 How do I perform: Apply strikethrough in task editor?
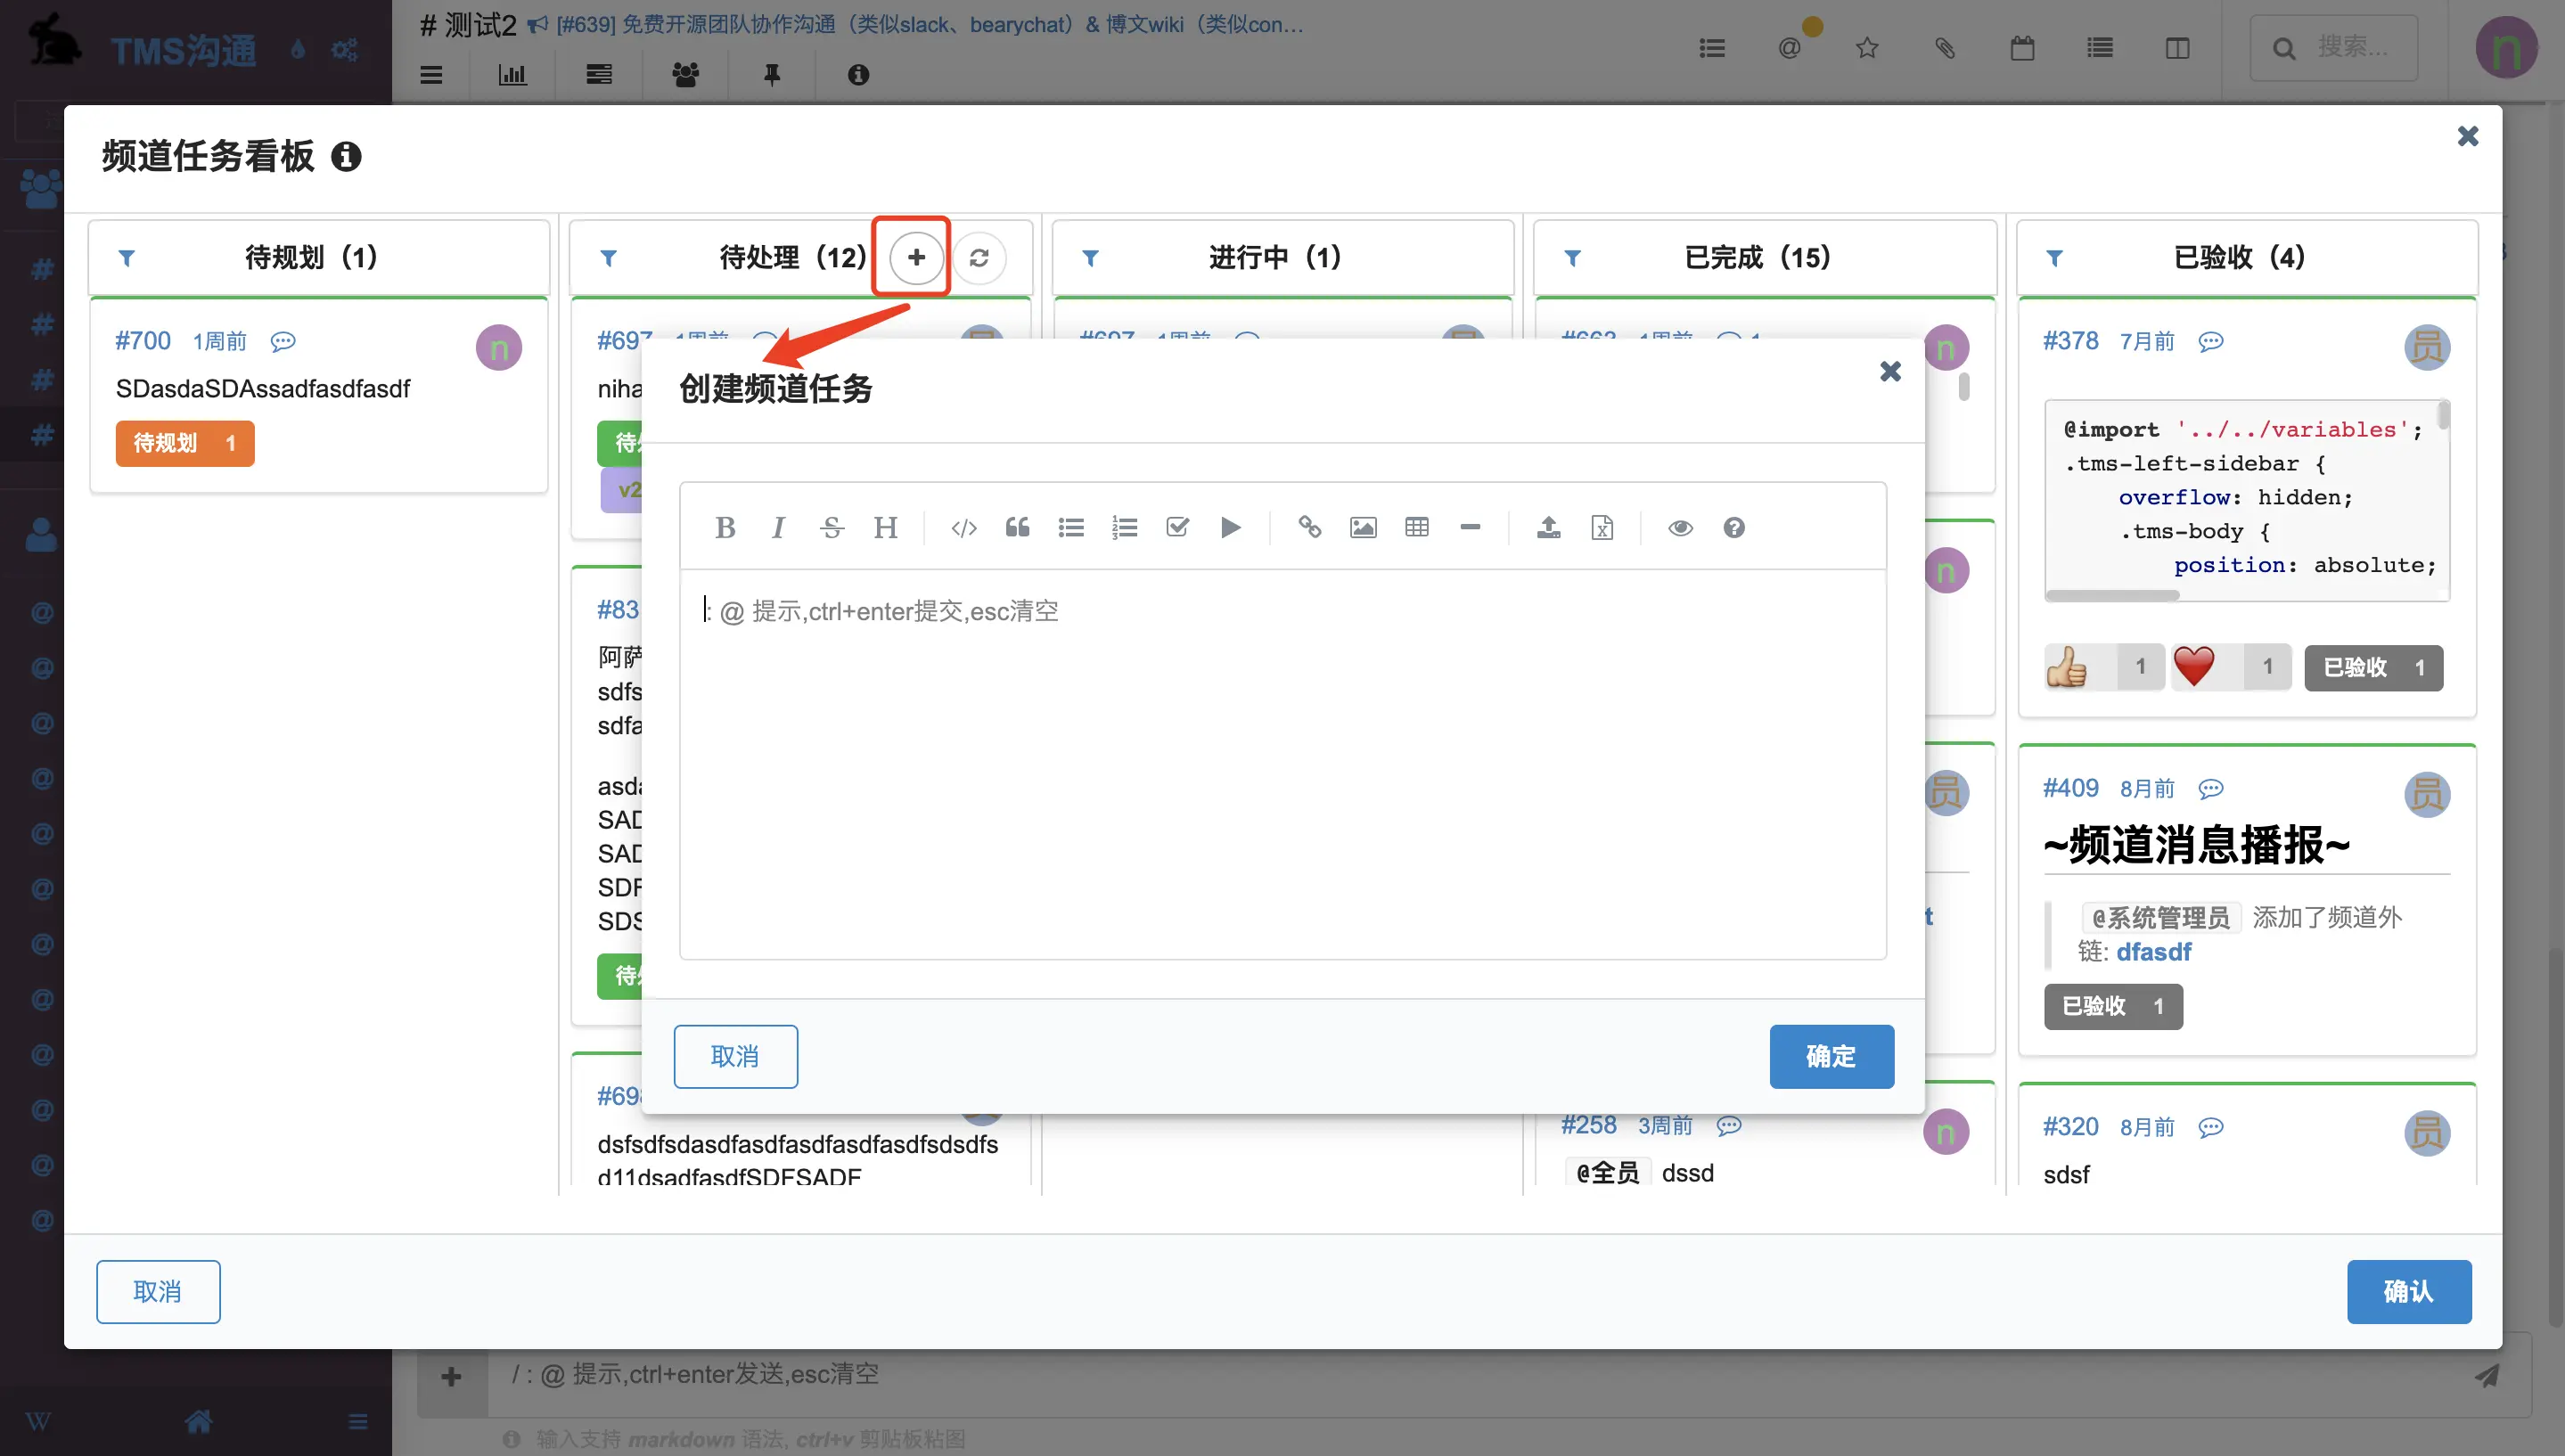click(x=831, y=527)
